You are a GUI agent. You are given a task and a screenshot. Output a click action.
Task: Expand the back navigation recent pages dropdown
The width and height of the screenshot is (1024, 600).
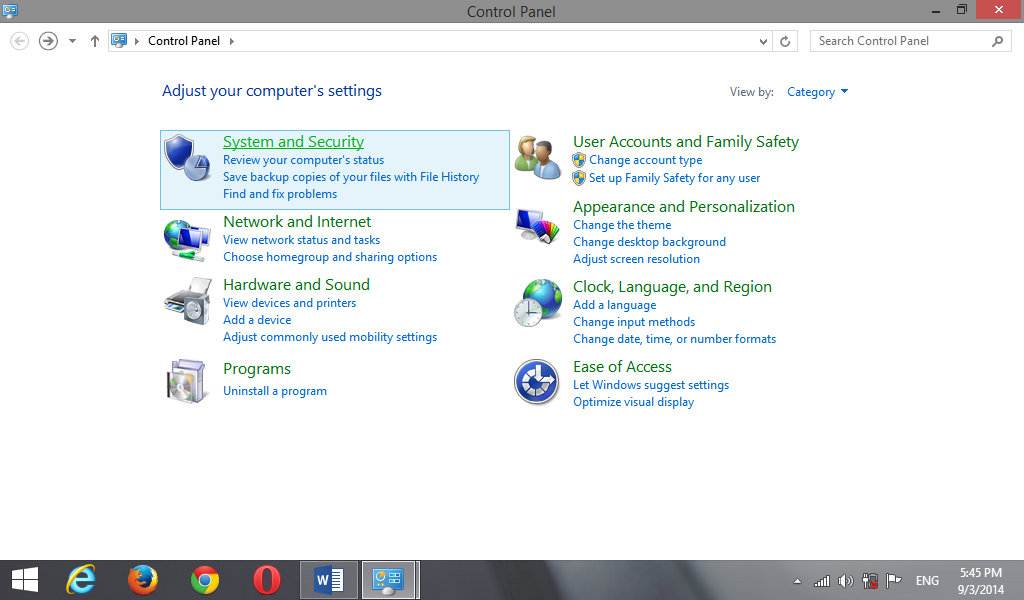71,41
